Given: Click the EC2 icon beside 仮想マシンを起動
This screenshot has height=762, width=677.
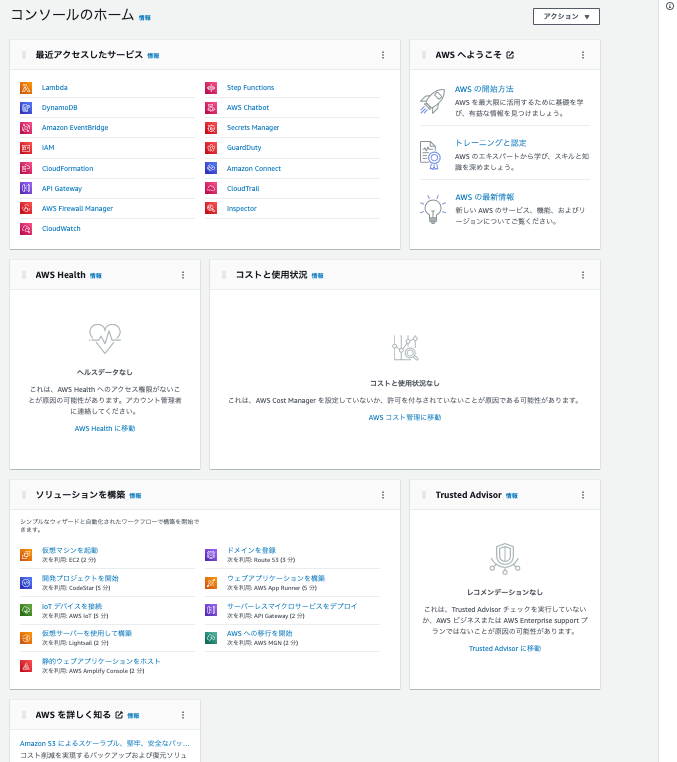Looking at the screenshot, I should coord(26,554).
